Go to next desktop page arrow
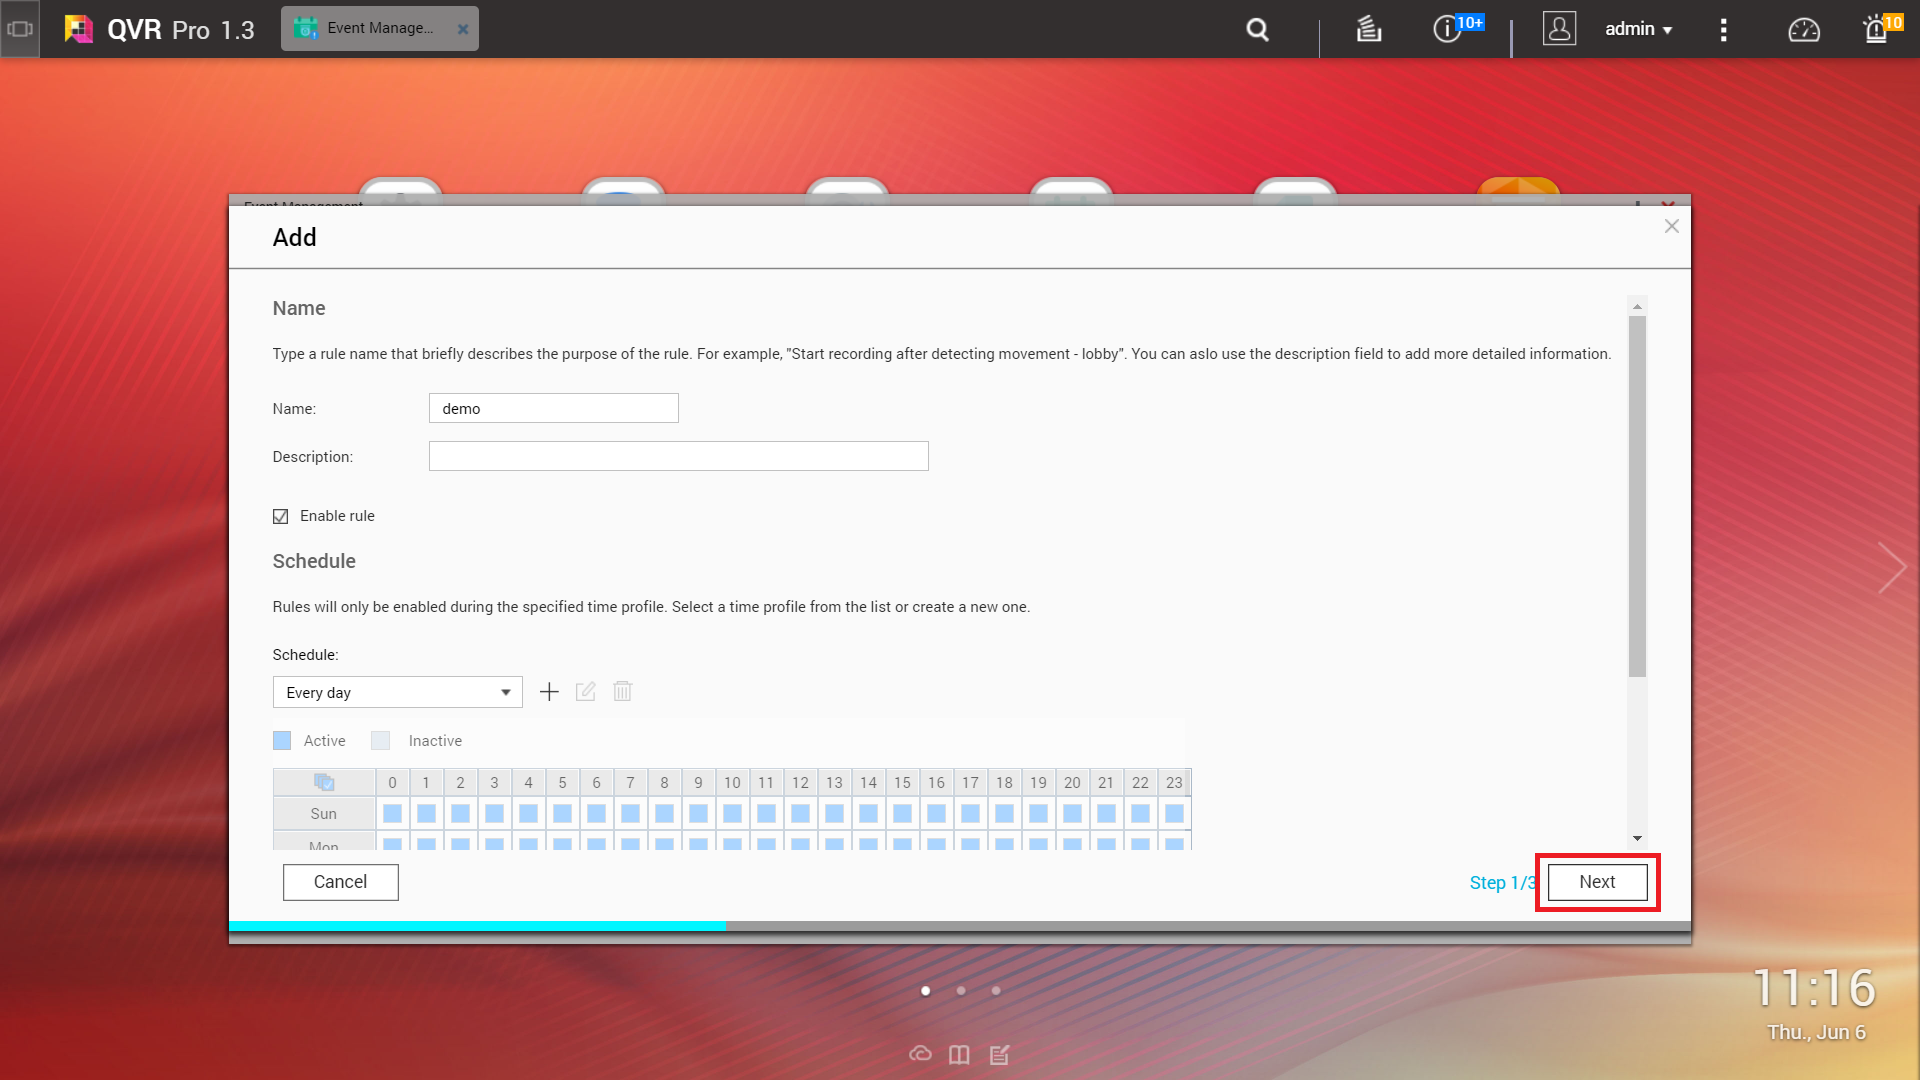Image resolution: width=1920 pixels, height=1080 pixels. (1891, 568)
